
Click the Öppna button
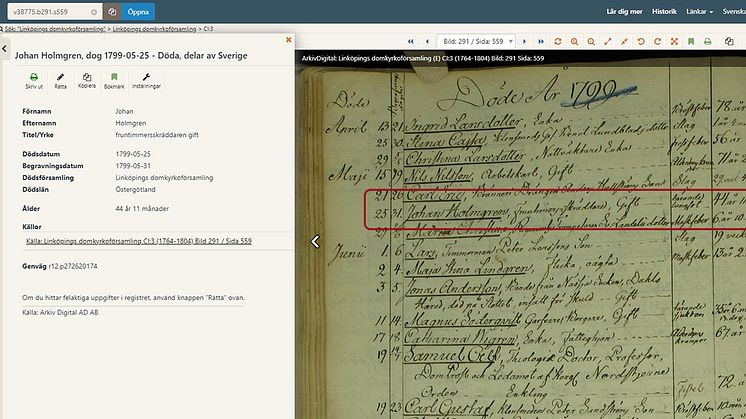(138, 12)
